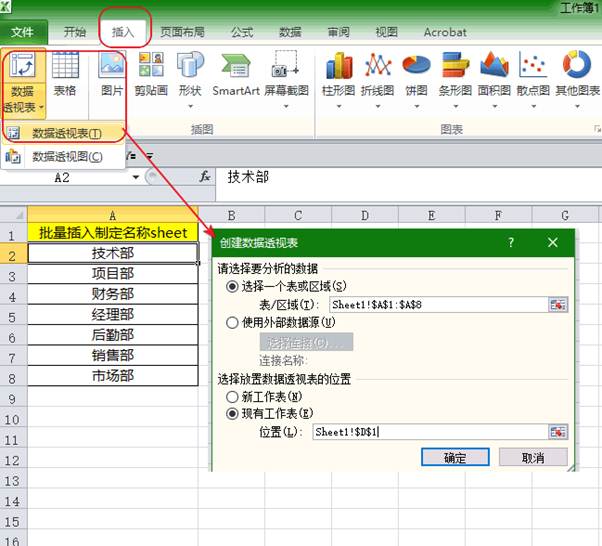Click the 取消 button in dialog
The image size is (602, 546).
(x=534, y=457)
